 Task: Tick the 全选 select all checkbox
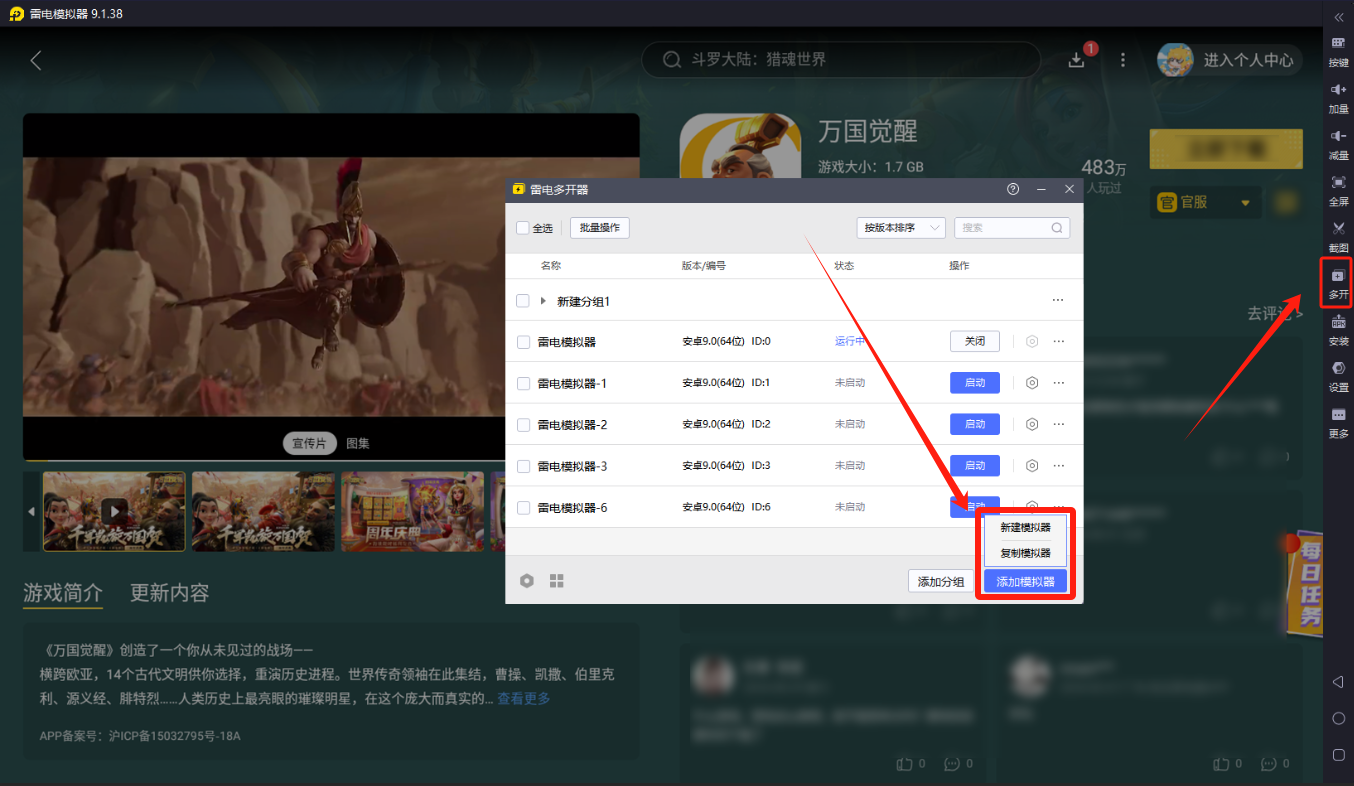(523, 228)
